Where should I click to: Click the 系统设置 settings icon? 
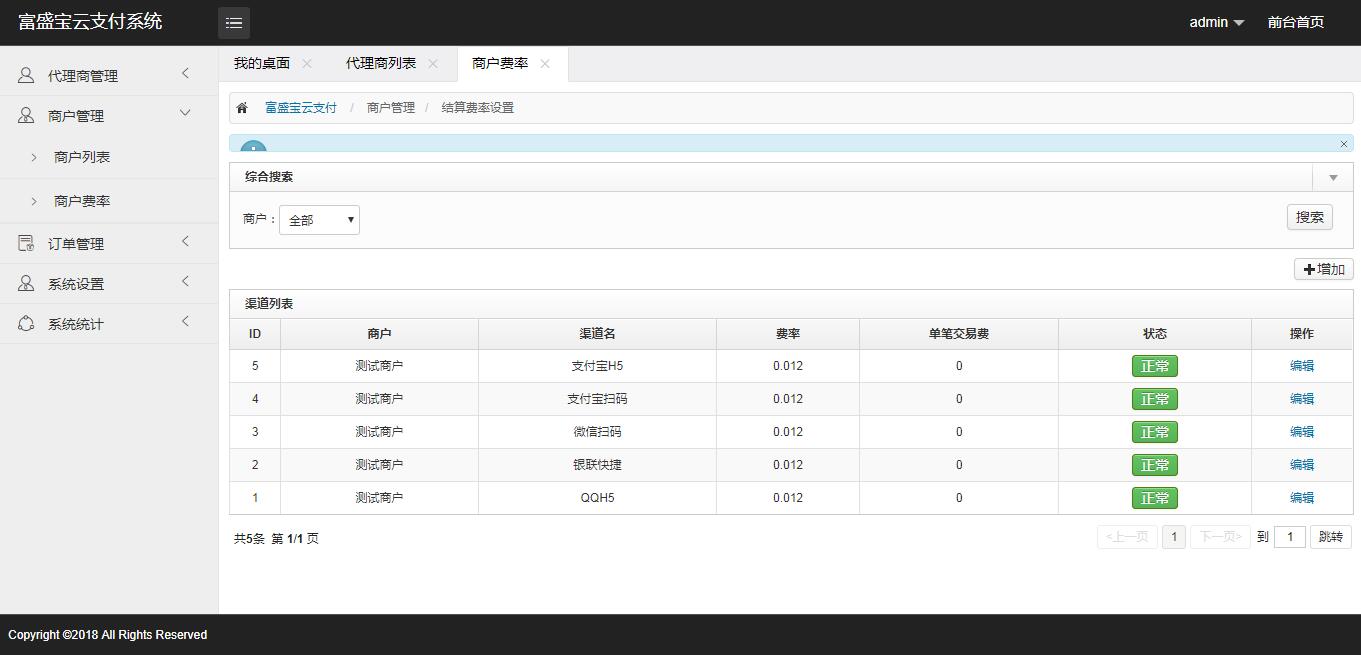[23, 283]
